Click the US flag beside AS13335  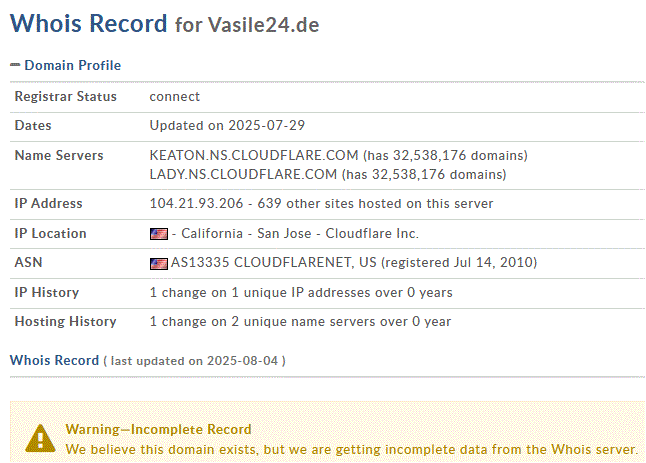158,264
